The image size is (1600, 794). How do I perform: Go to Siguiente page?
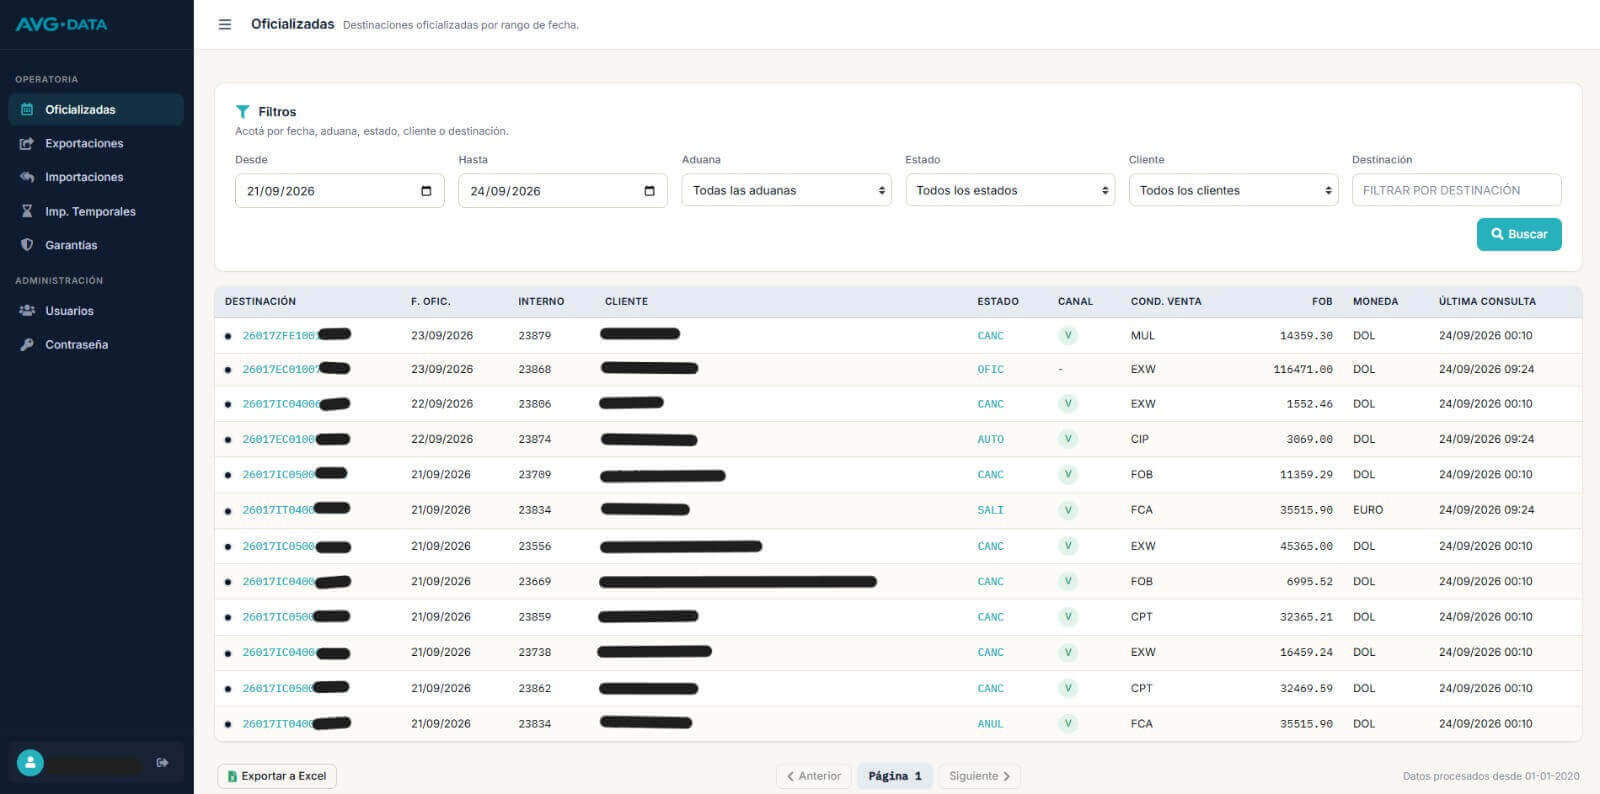click(x=979, y=776)
